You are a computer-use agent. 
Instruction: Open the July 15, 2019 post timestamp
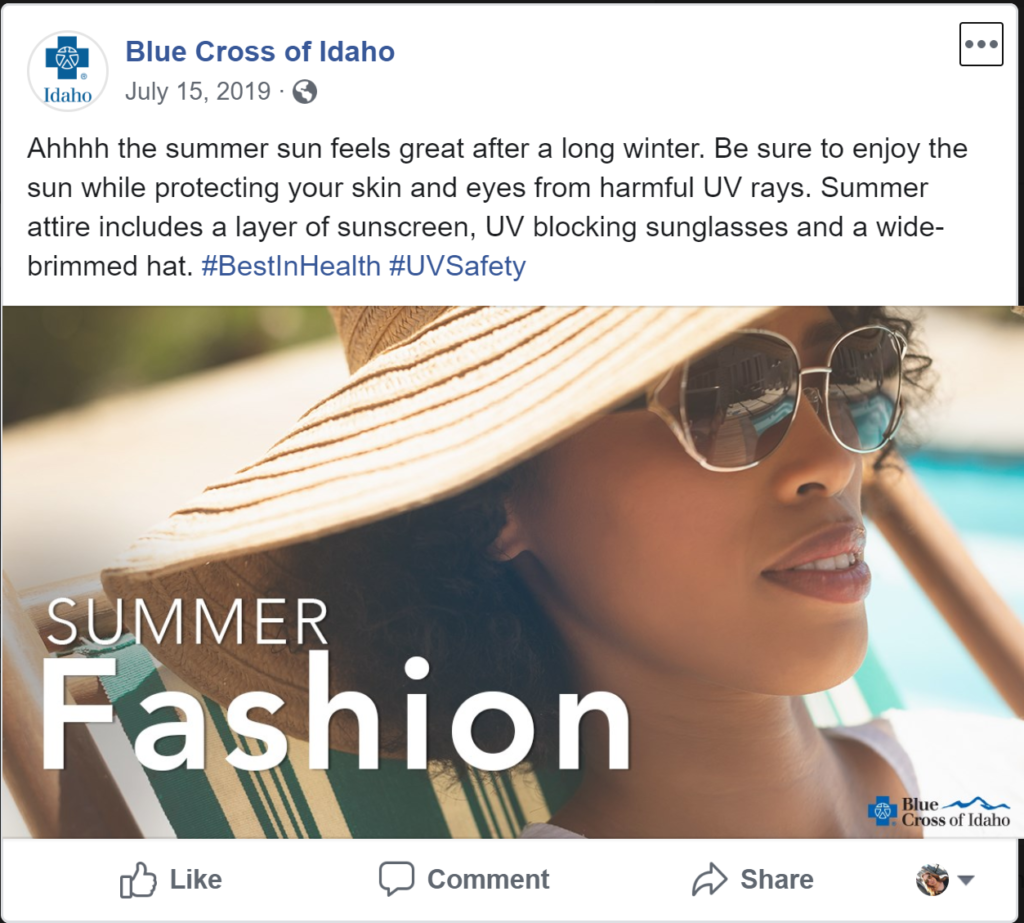[198, 92]
